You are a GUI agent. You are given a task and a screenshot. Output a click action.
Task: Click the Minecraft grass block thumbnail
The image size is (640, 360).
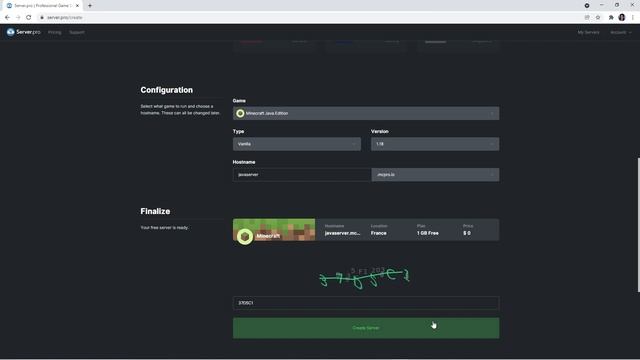[x=274, y=230]
